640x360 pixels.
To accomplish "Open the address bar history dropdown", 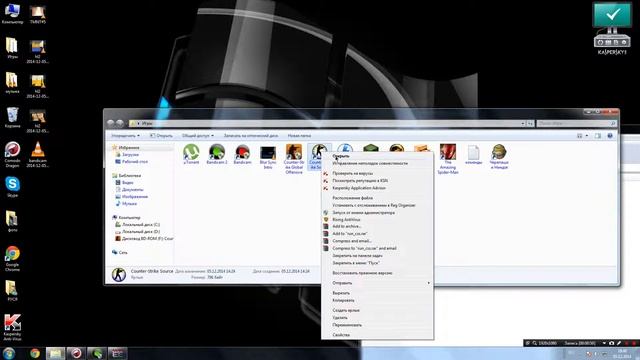I will tap(523, 123).
